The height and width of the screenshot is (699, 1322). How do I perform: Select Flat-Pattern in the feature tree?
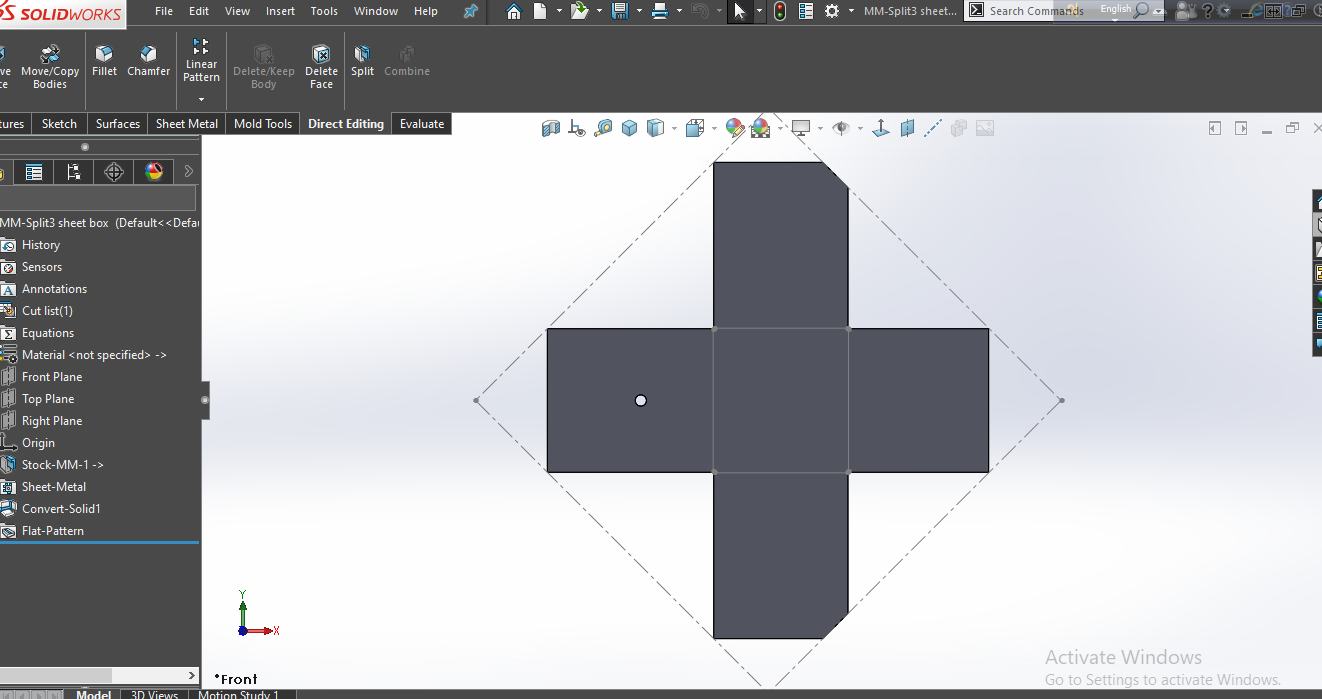point(53,531)
